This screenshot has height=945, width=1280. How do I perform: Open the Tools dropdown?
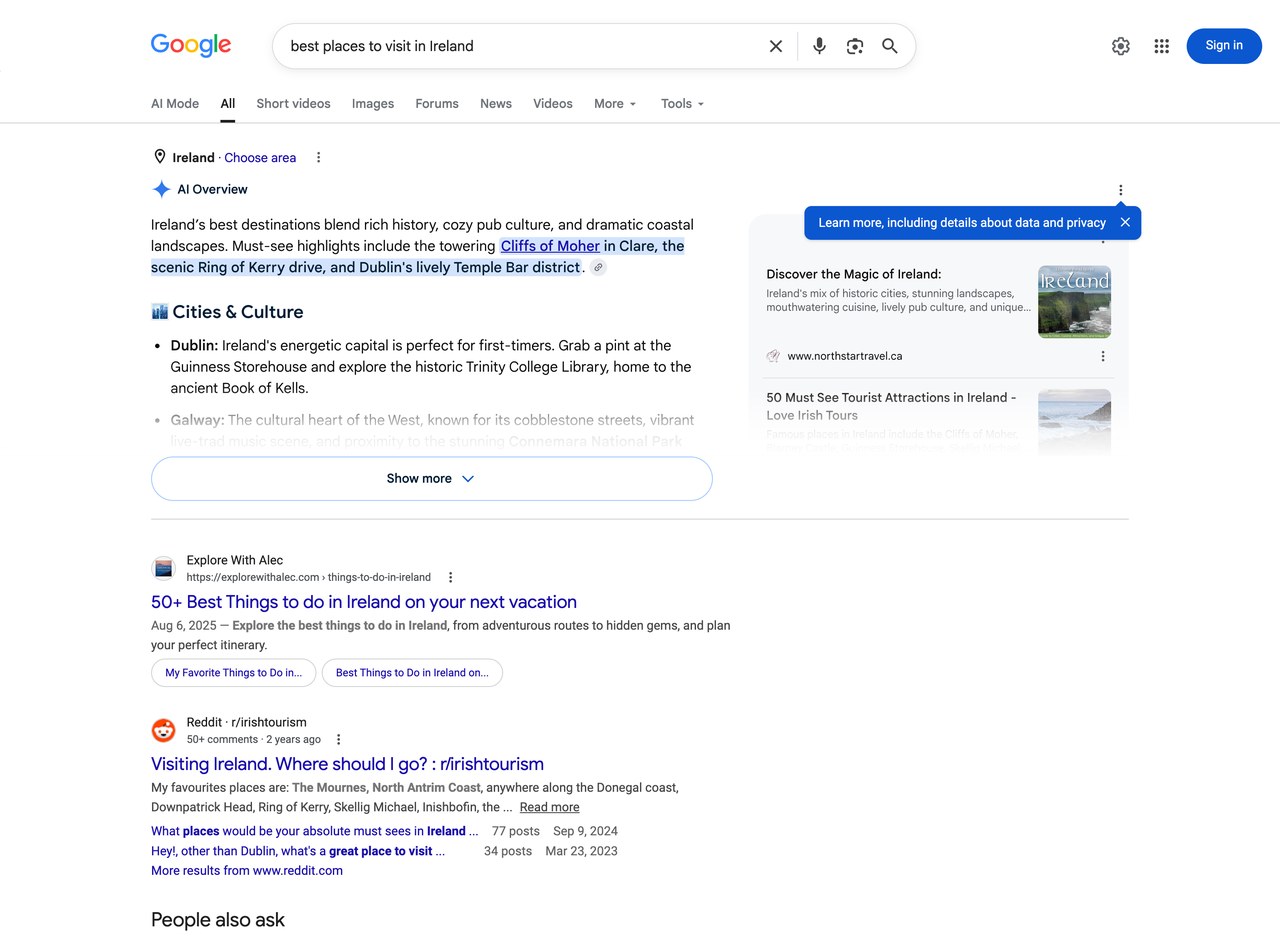683,104
